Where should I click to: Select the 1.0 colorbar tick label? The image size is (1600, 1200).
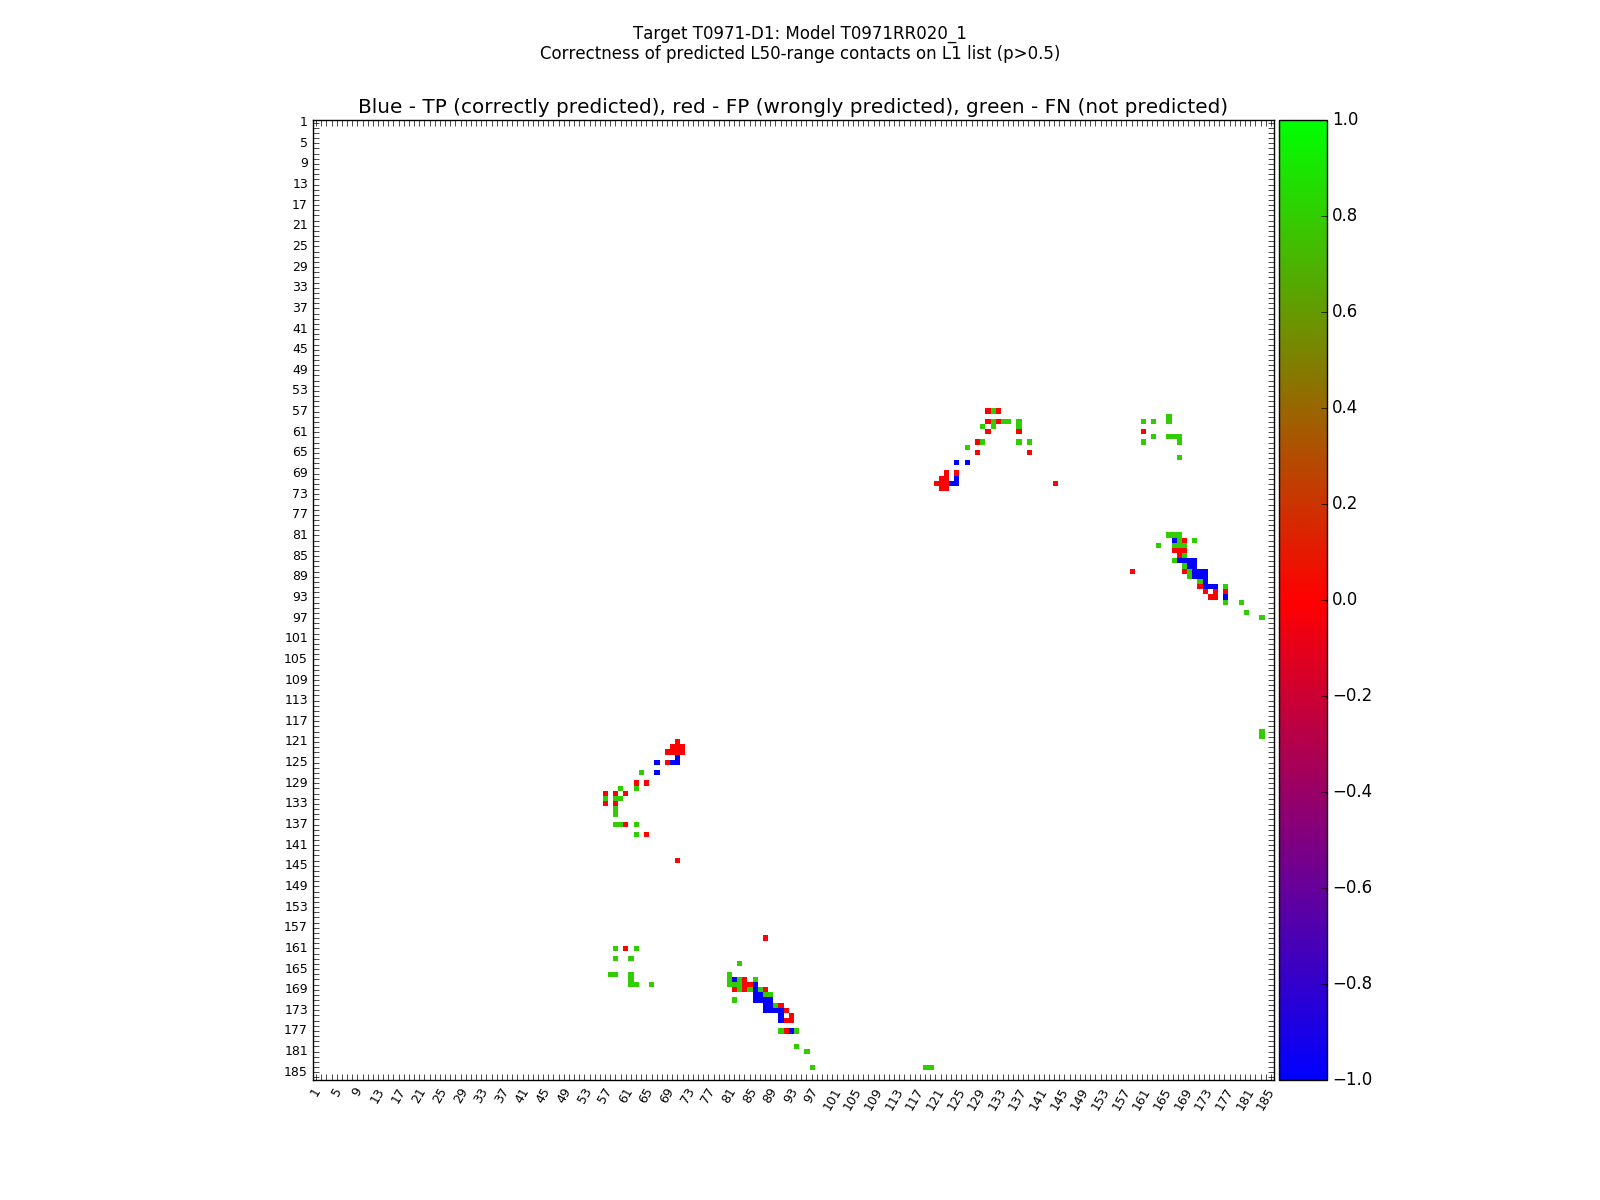(1347, 119)
